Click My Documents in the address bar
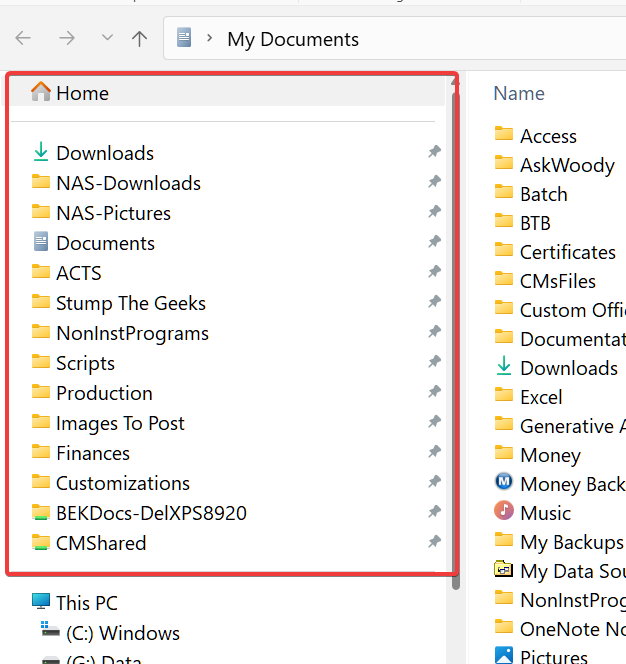 (293, 40)
